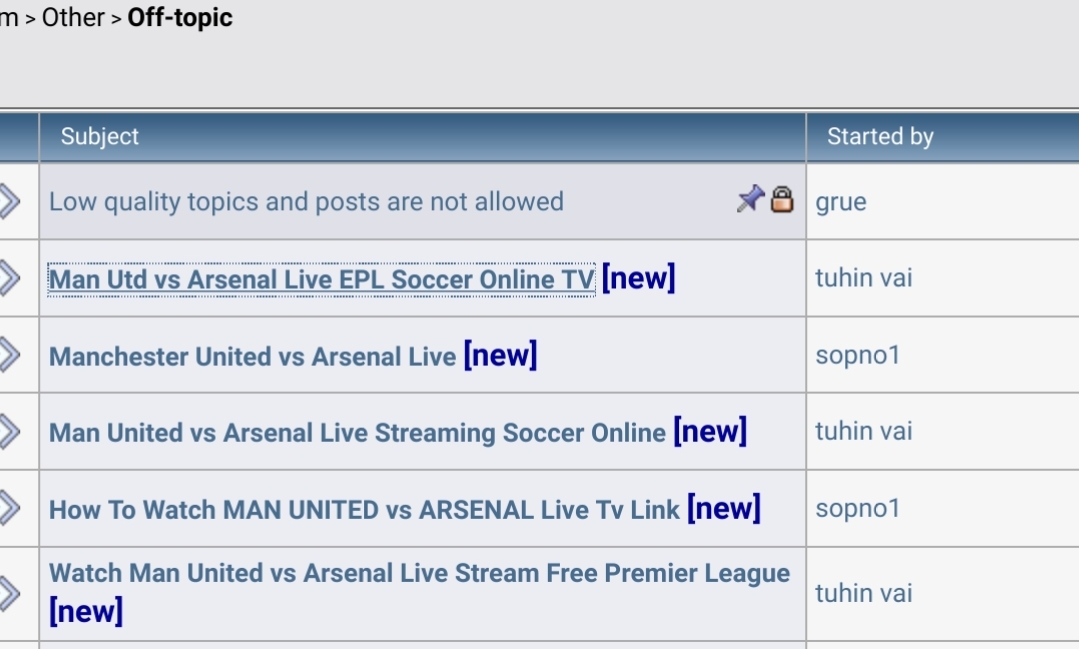Click [new] badge on Manchester United vs Arsenal Live
Screen dimensions: 1079x649
tap(500, 355)
